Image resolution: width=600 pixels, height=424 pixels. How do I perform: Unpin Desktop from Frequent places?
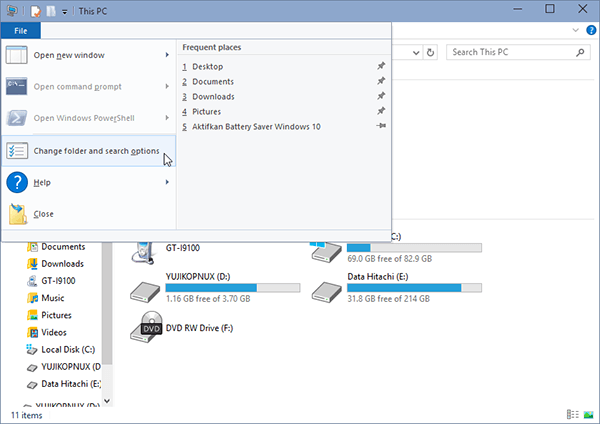pos(381,66)
